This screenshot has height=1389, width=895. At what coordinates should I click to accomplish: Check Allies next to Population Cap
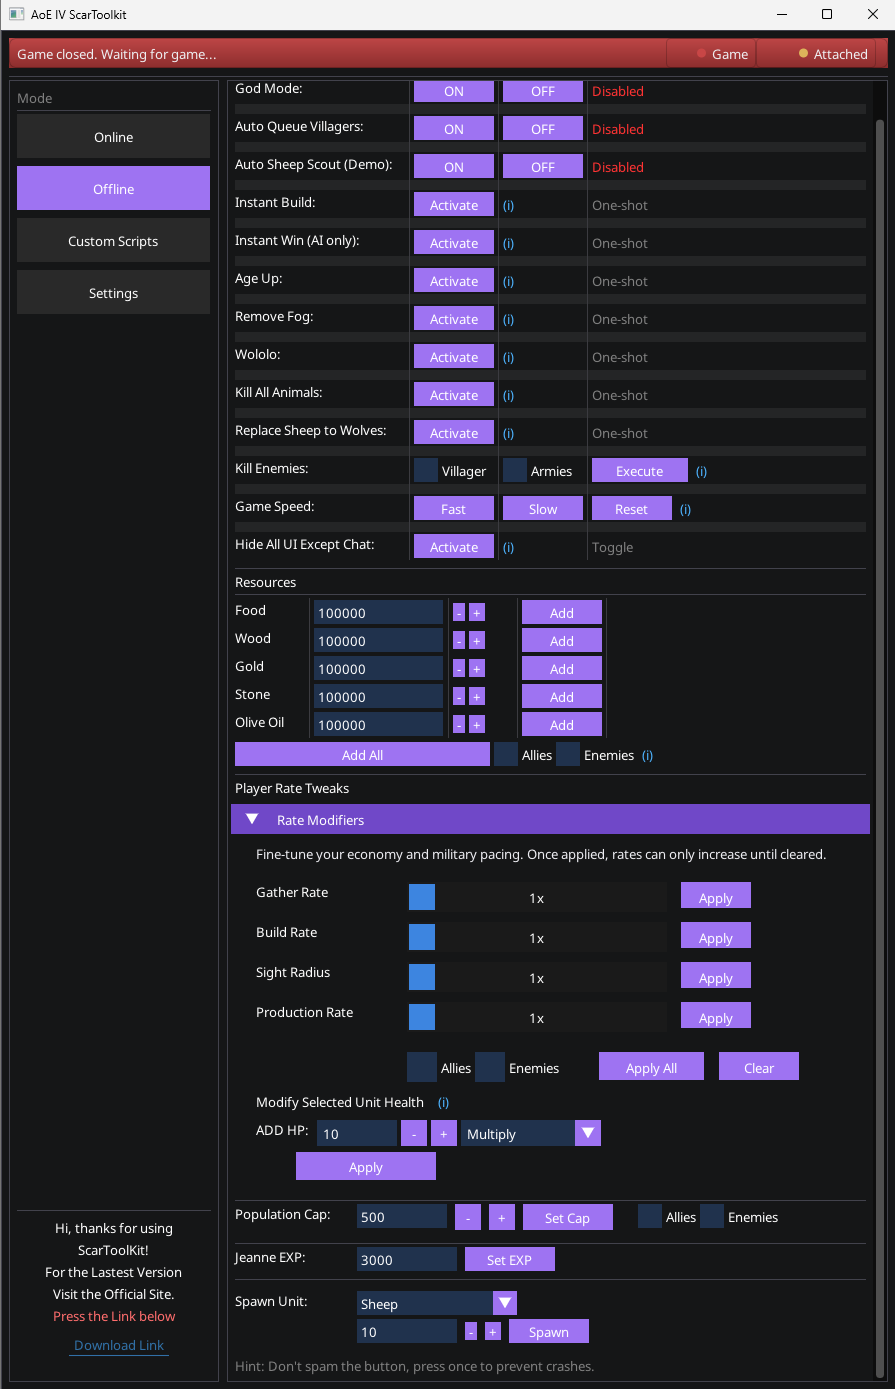[x=651, y=1216]
